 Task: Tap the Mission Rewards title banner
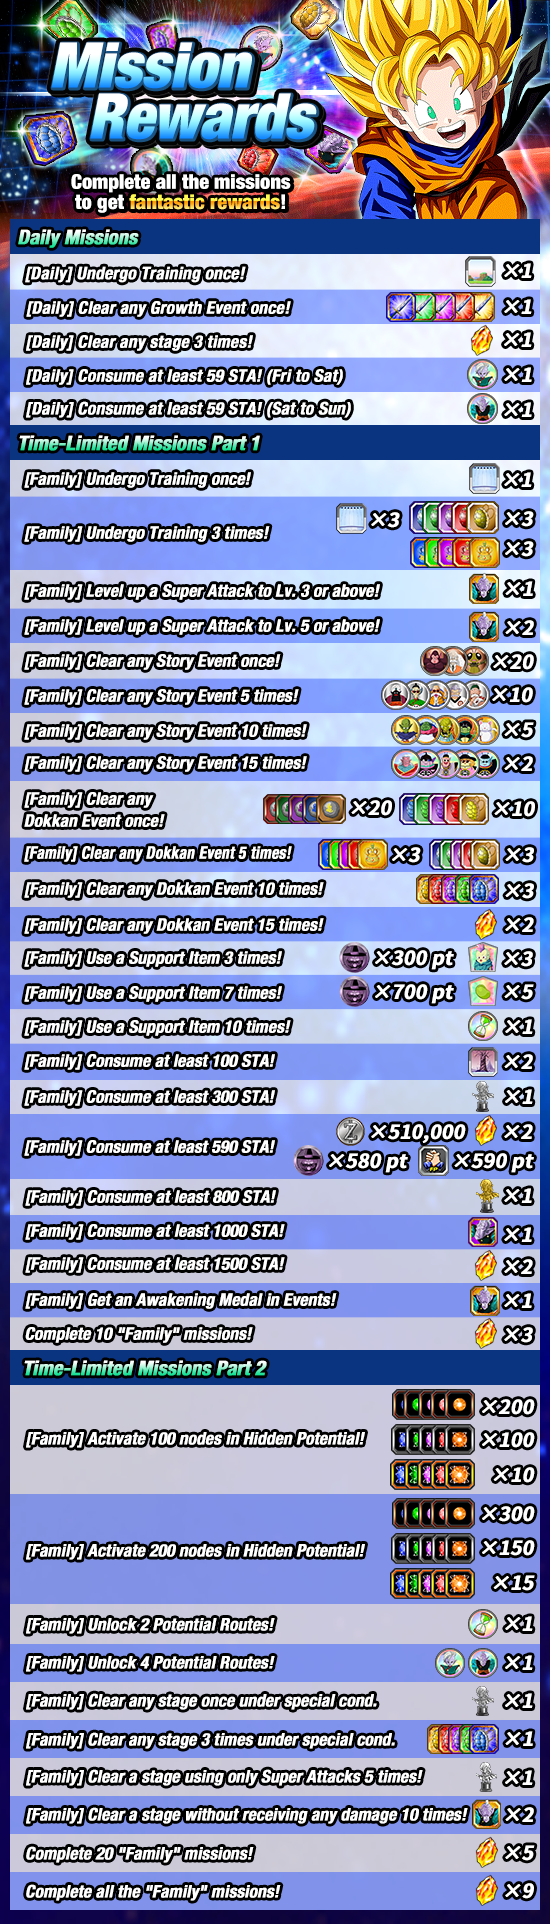(x=185, y=92)
